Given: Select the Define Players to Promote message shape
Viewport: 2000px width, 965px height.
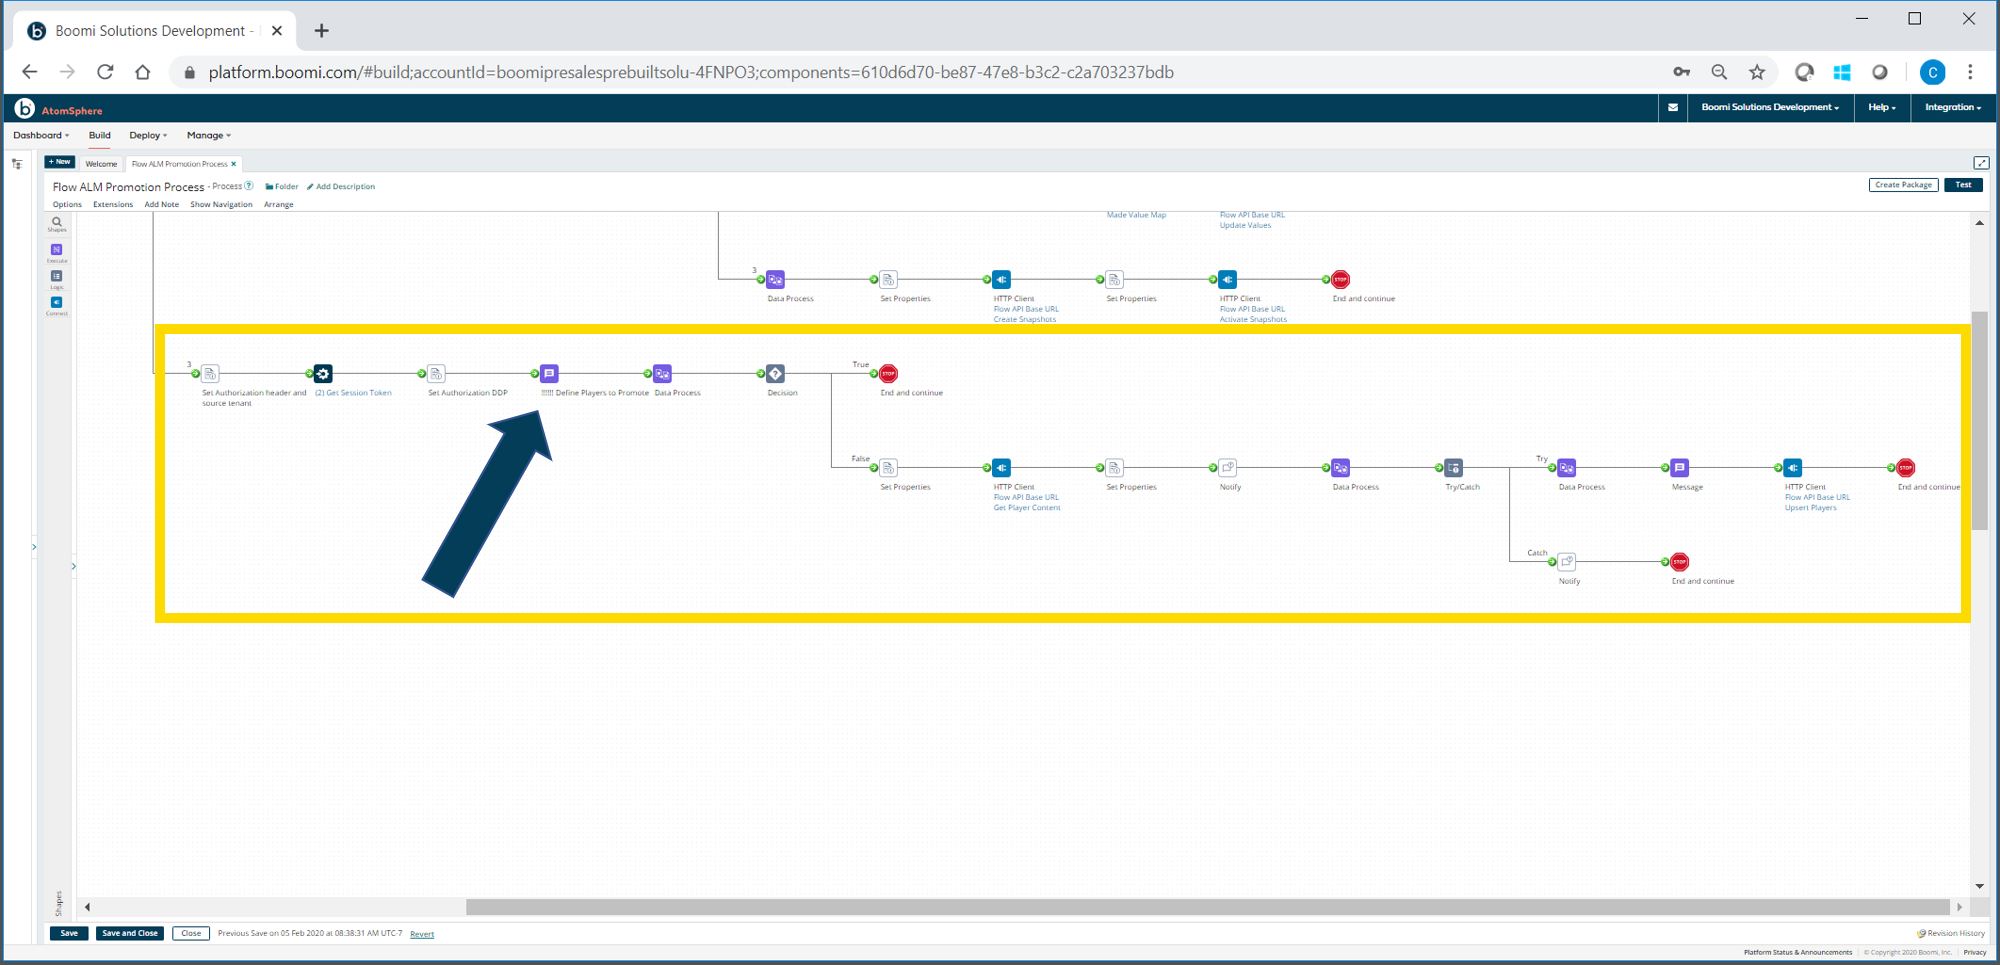Looking at the screenshot, I should 549,373.
